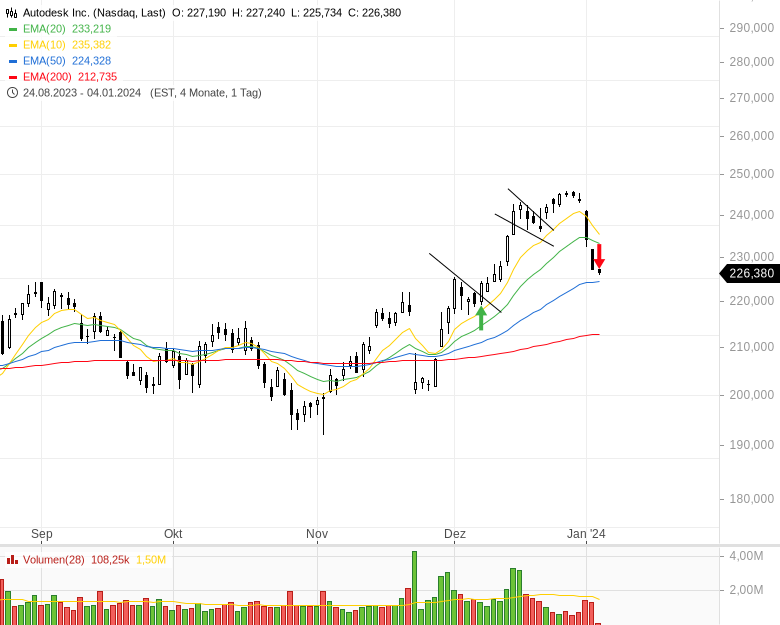Select the EMA(20) legend label
780x625 pixels.
(x=44, y=29)
